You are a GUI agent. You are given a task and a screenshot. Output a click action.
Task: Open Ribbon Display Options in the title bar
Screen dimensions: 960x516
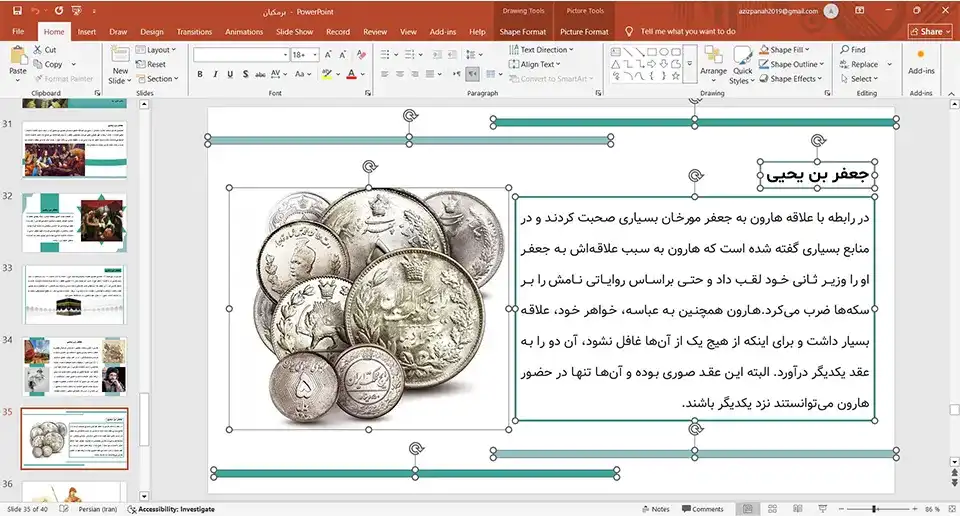[860, 11]
